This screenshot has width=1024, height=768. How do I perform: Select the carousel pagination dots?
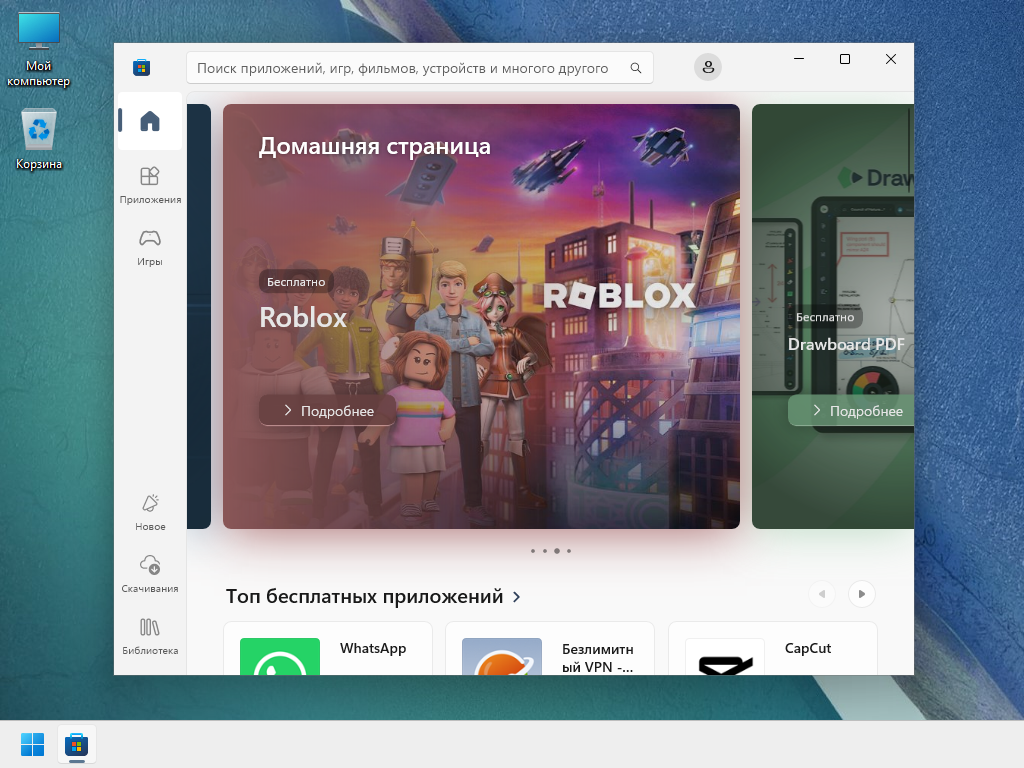pos(551,551)
